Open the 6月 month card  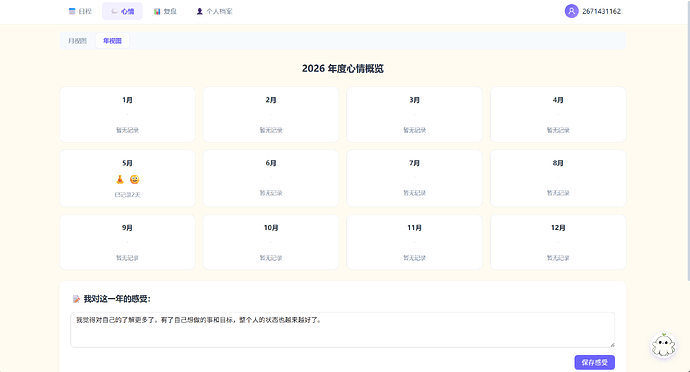pos(271,178)
